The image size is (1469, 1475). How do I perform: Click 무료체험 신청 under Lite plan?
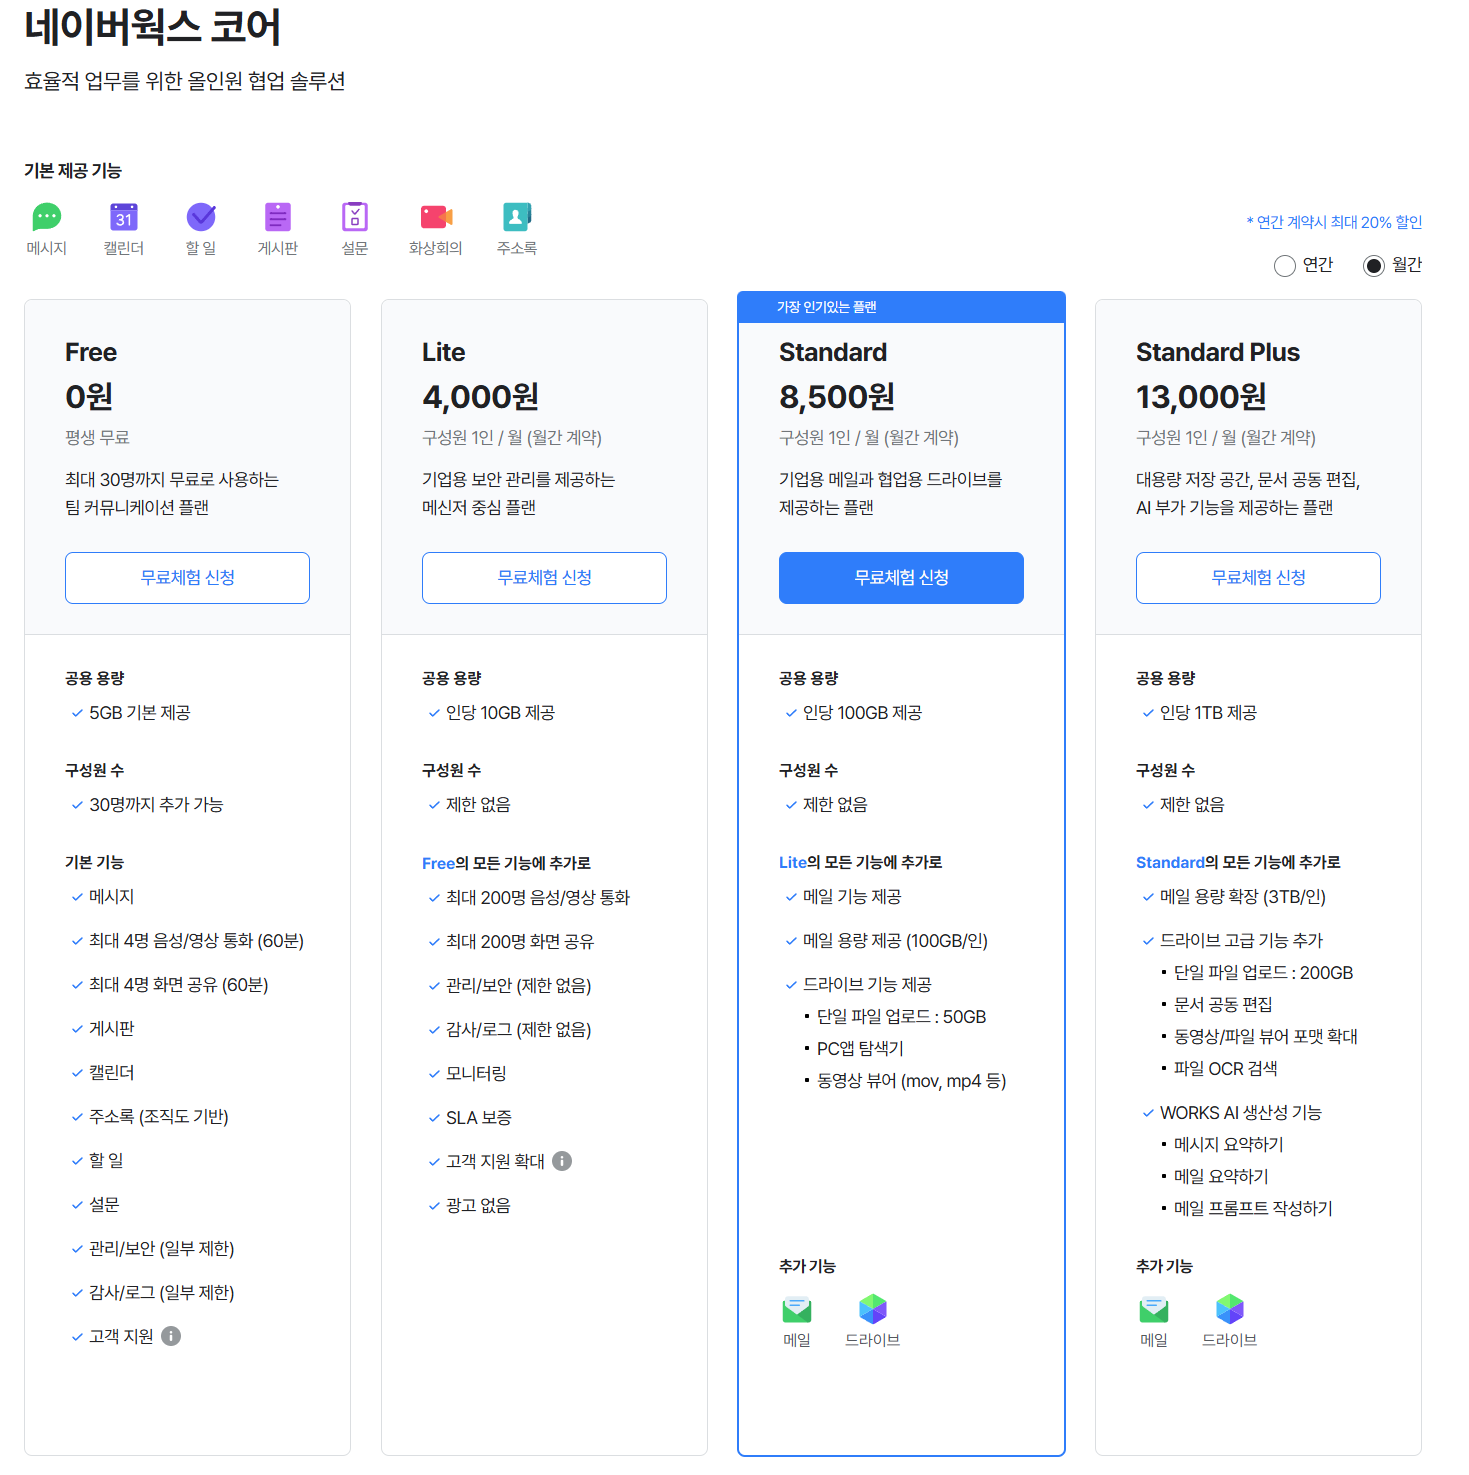click(x=544, y=578)
